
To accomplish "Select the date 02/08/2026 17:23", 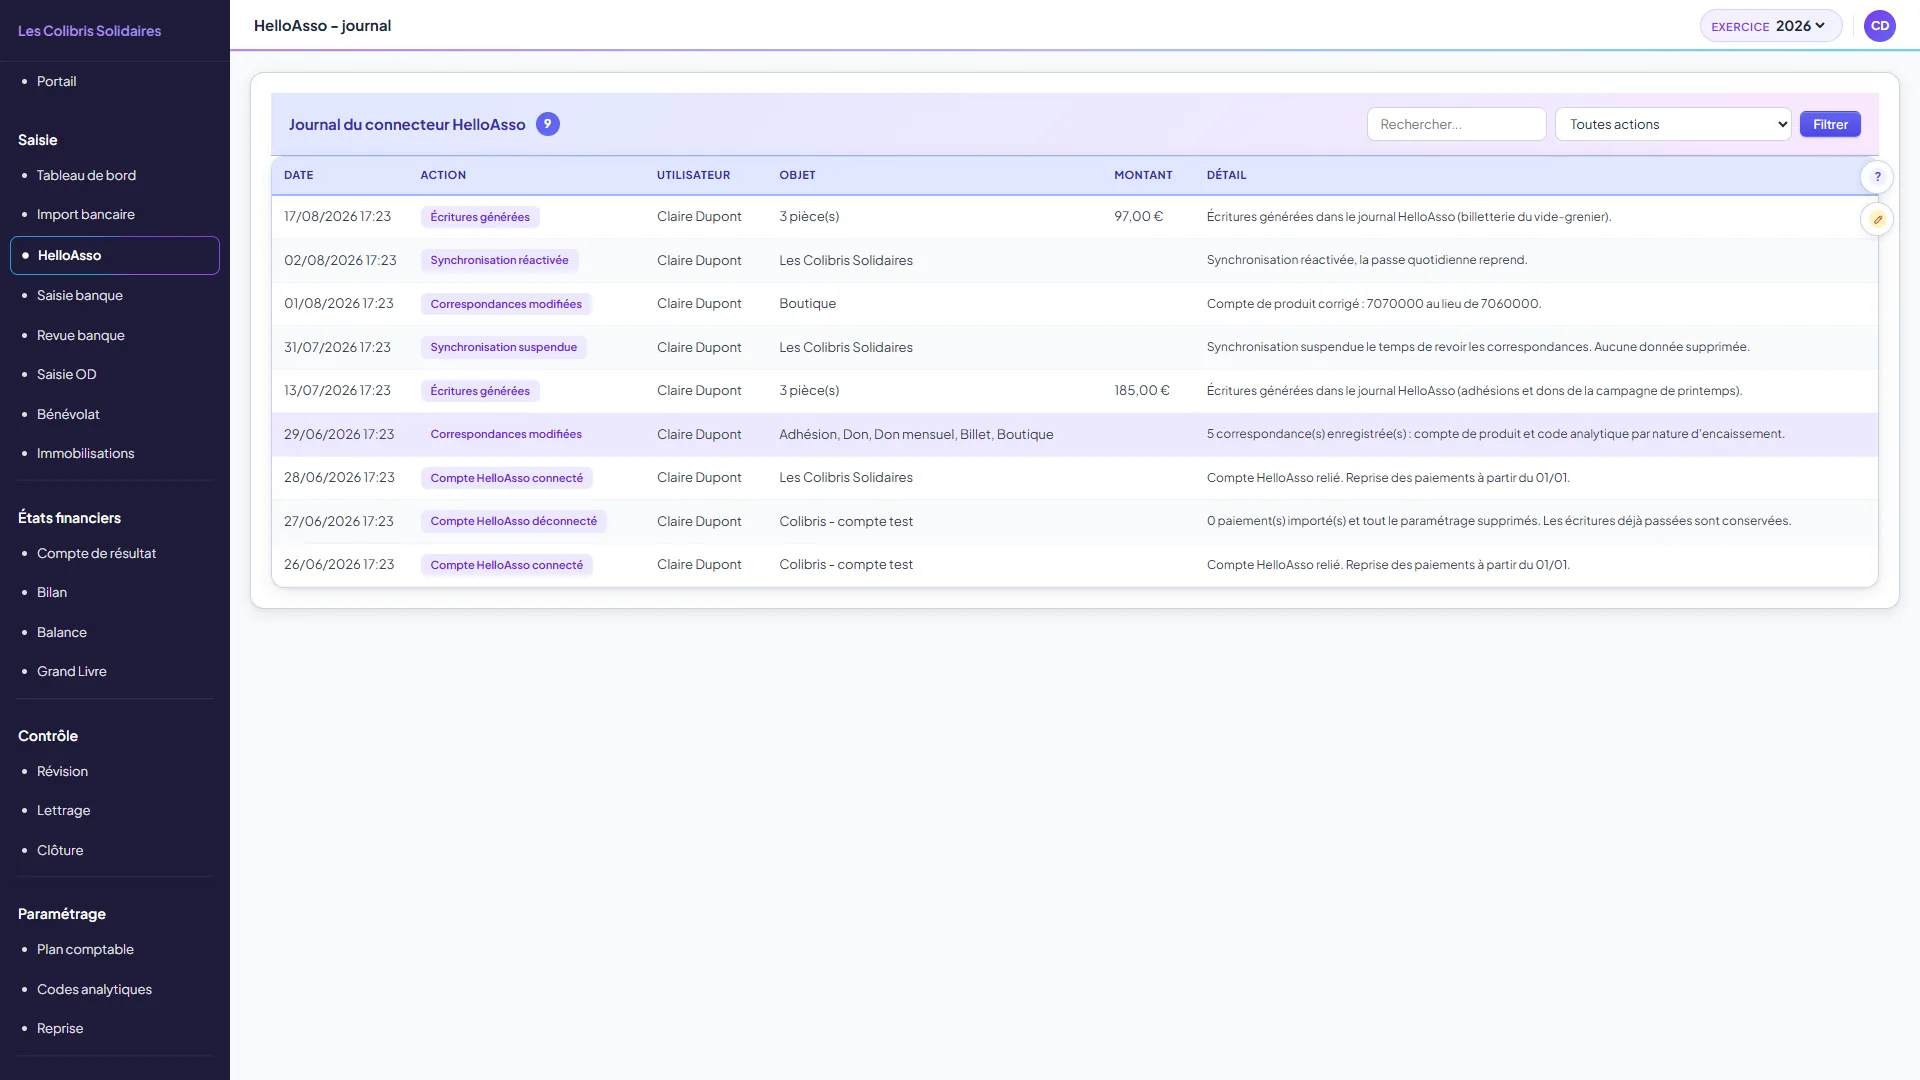I will [x=340, y=260].
